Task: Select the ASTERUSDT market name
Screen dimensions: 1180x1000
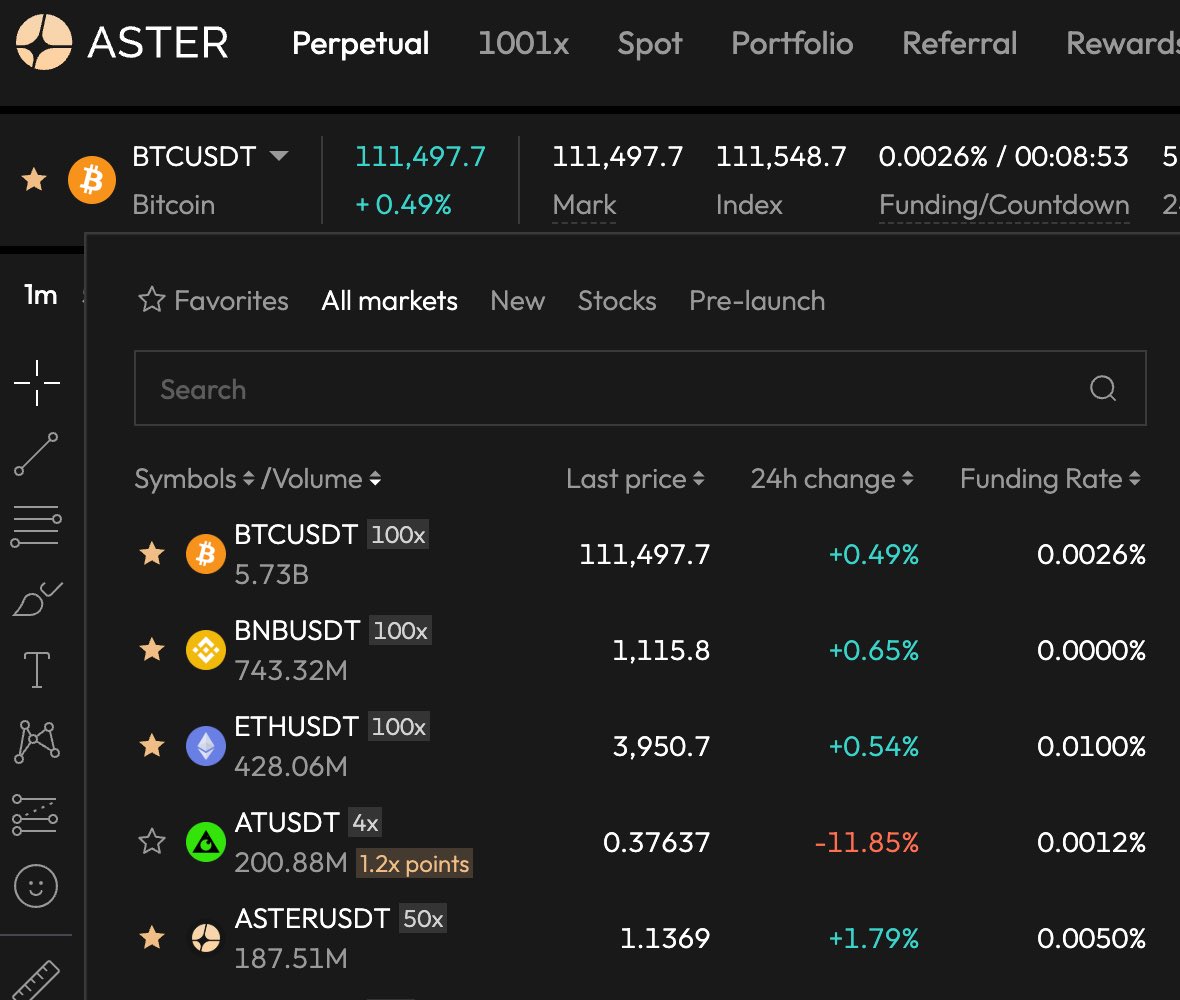Action: pyautogui.click(x=312, y=918)
